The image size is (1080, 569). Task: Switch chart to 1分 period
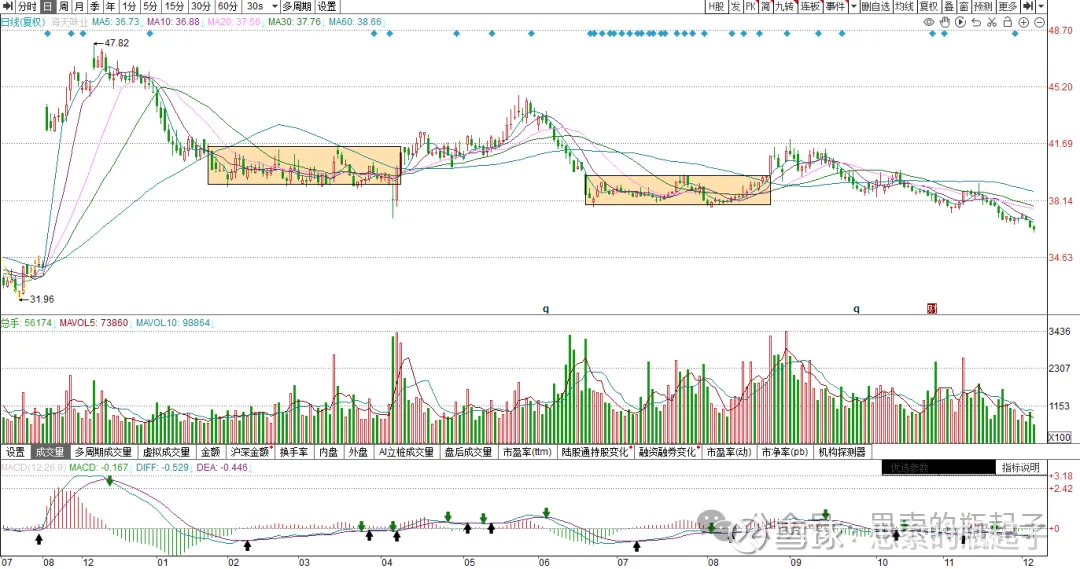129,6
